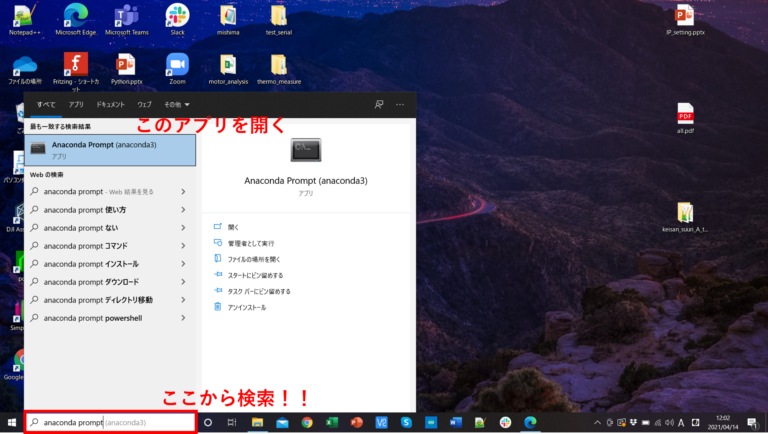The image size is (768, 434).
Task: Expand the 'anaconda prompt ダウンロード' suggestion arrow
Action: pyautogui.click(x=183, y=282)
